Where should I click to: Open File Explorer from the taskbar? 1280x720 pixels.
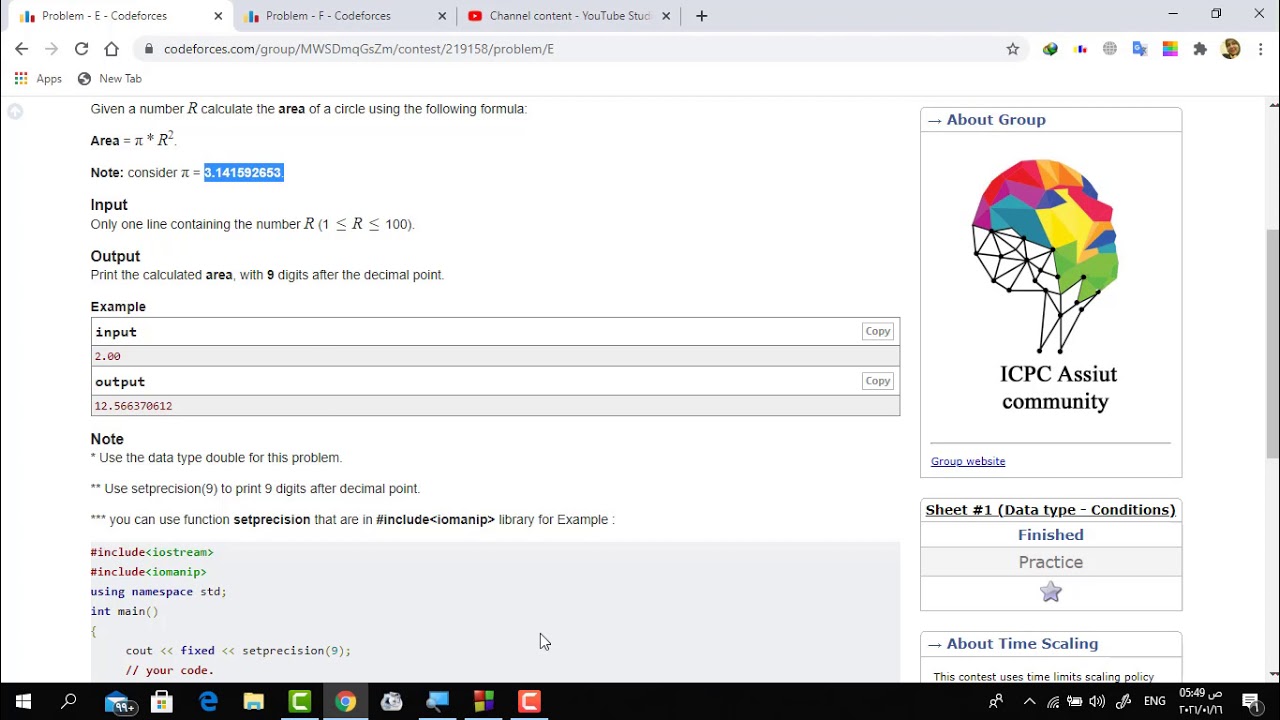click(x=254, y=702)
